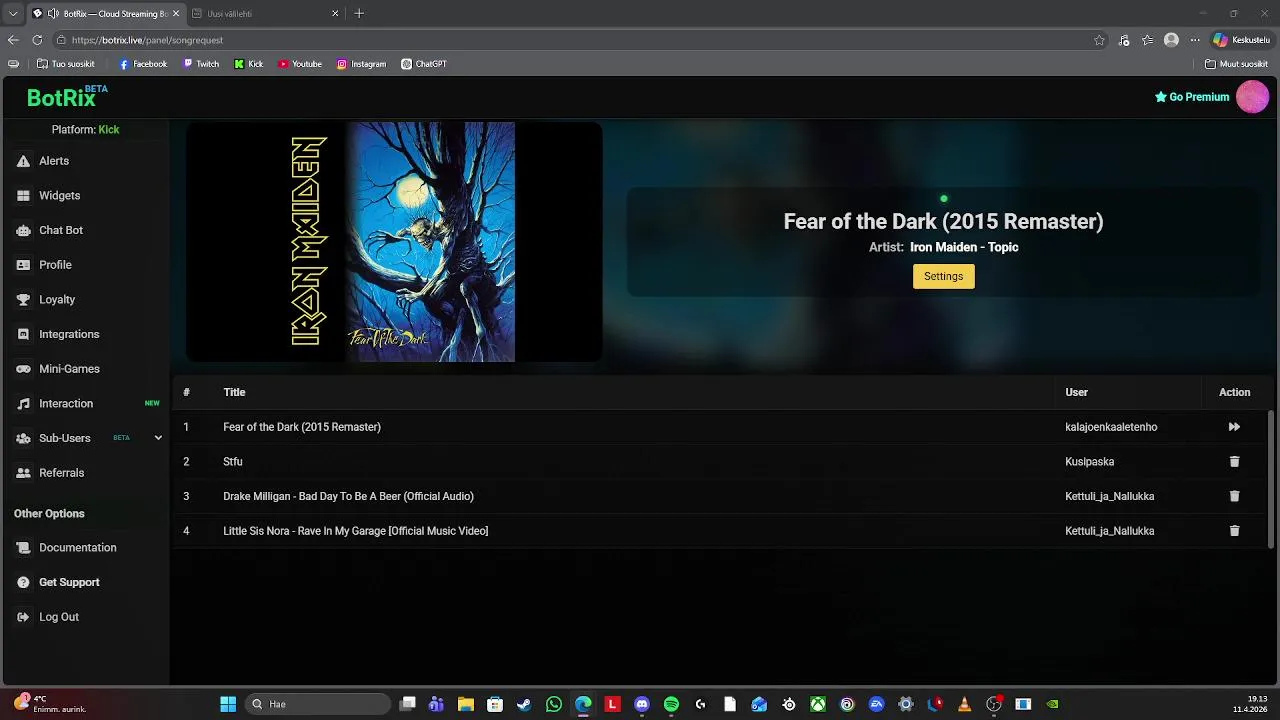Open the browser profile icon
Image resolution: width=1280 pixels, height=720 pixels.
point(1171,40)
